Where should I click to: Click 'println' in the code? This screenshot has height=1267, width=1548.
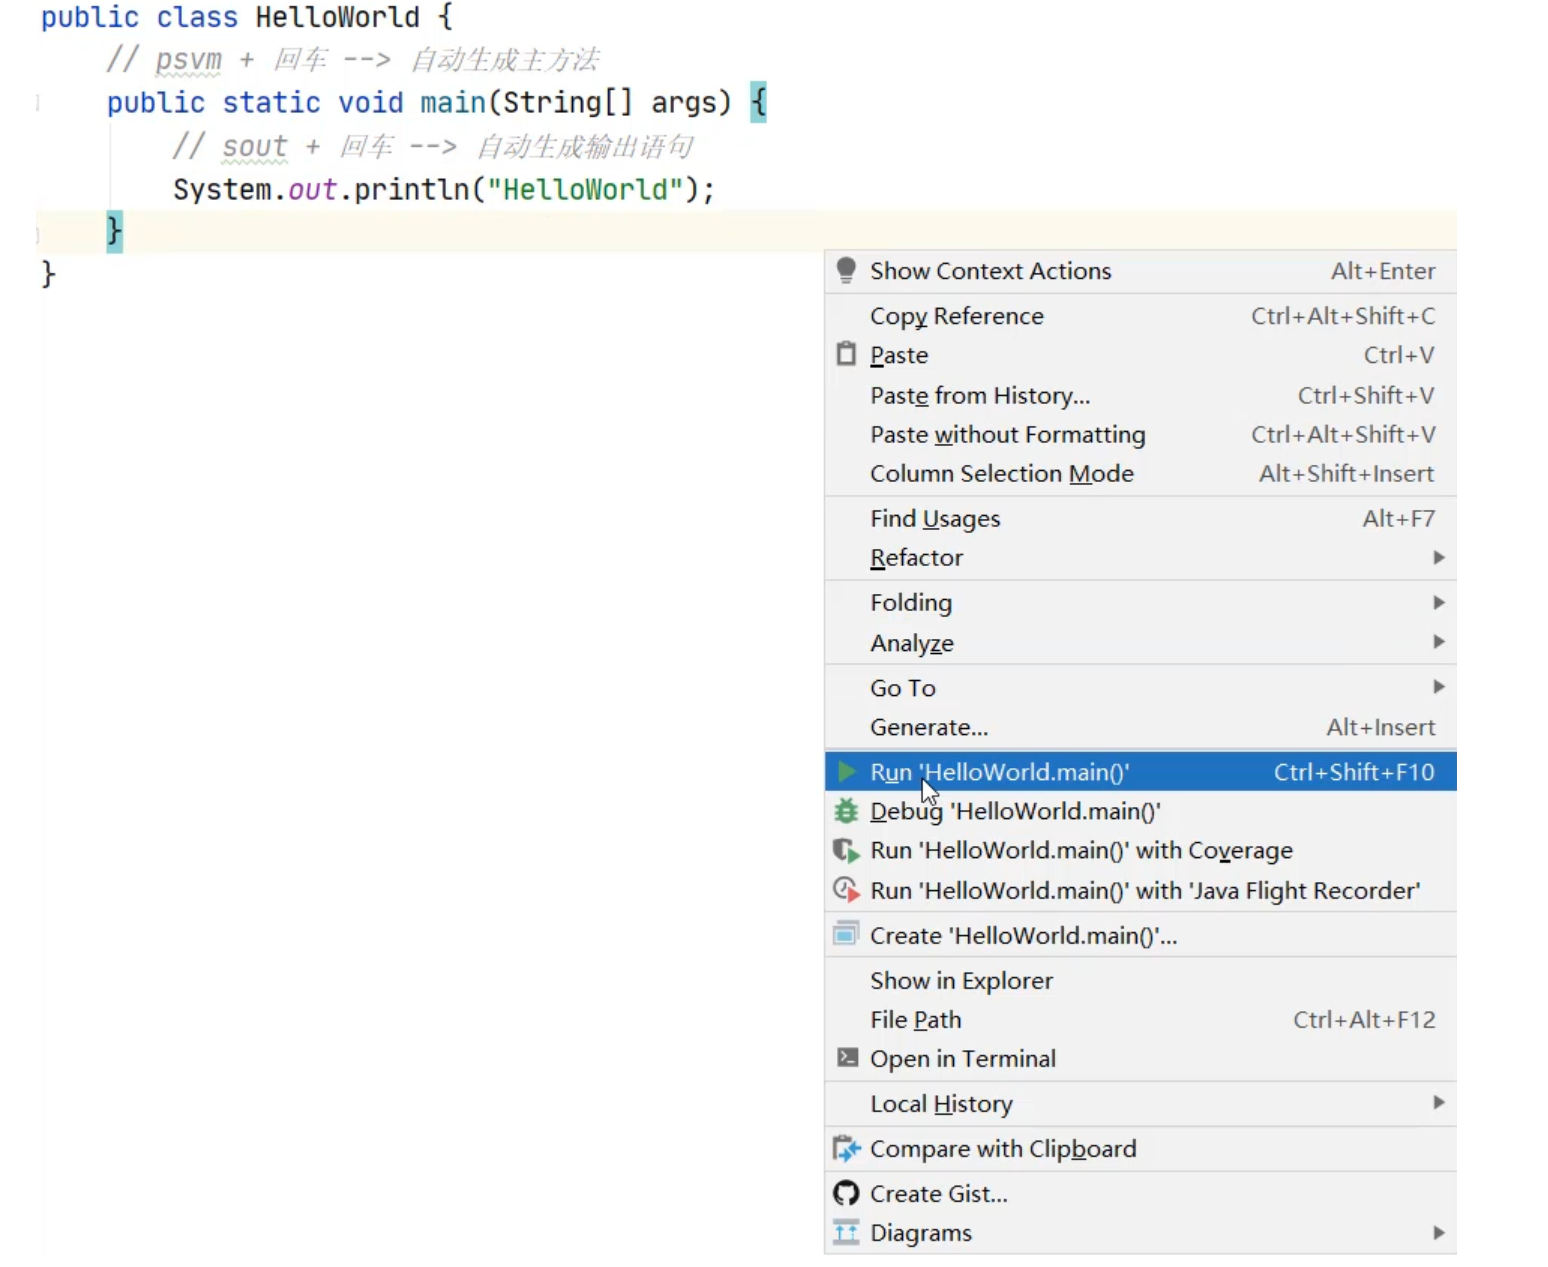click(x=411, y=189)
